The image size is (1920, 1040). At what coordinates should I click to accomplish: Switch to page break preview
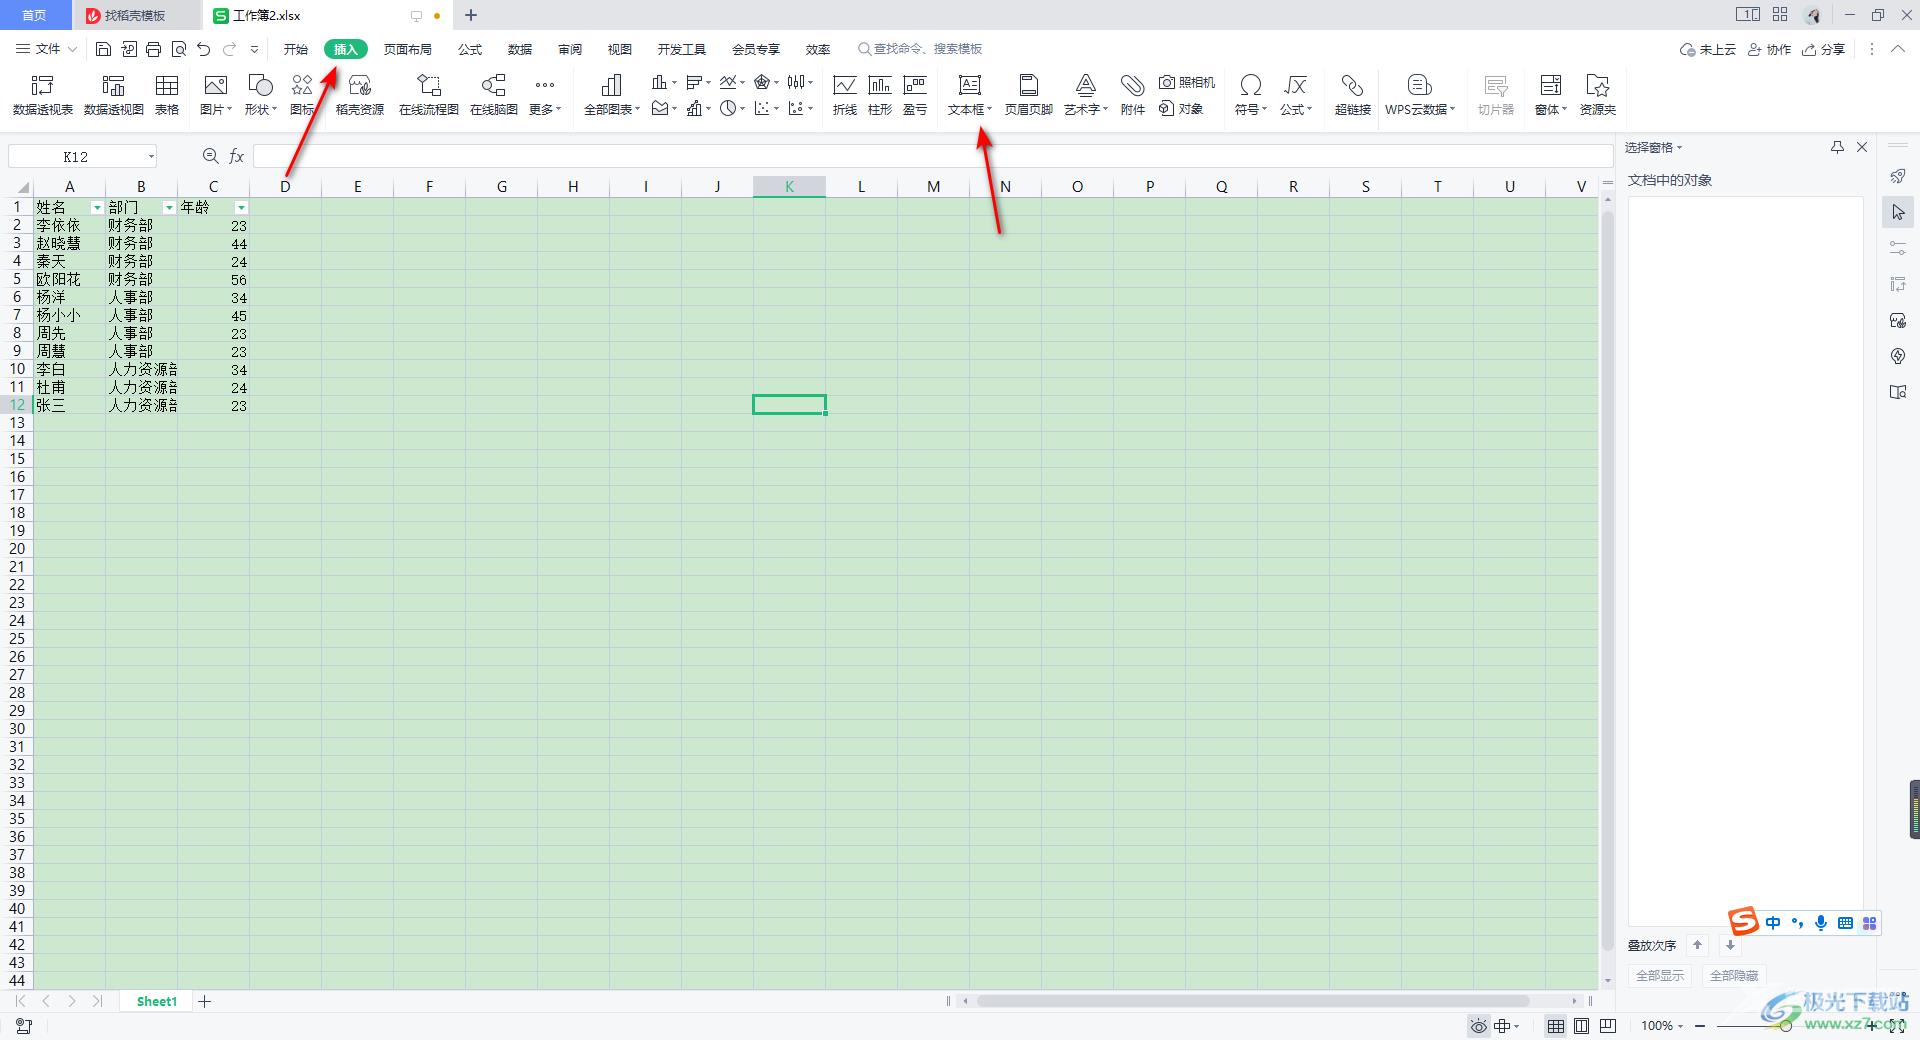click(1608, 1026)
